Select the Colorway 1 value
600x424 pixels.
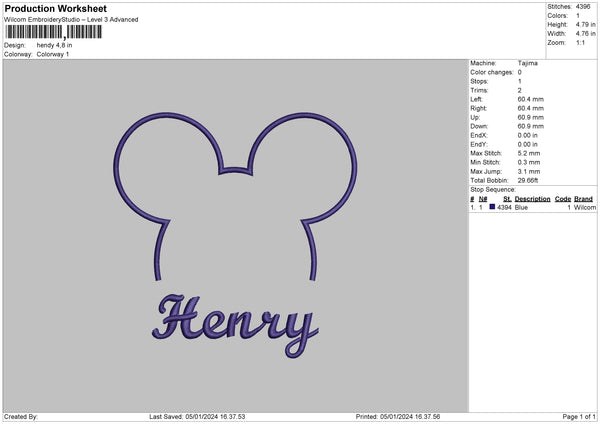[x=53, y=54]
